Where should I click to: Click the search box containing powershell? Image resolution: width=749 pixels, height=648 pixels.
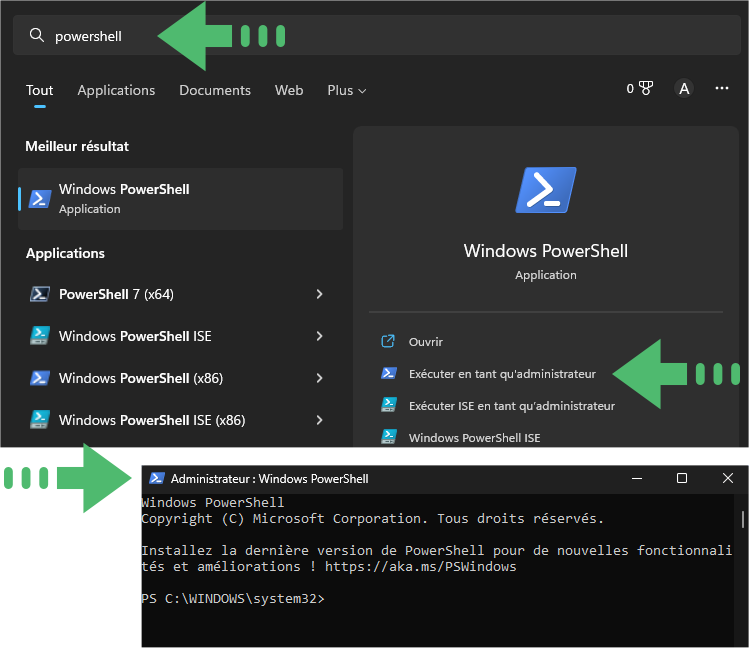376,35
